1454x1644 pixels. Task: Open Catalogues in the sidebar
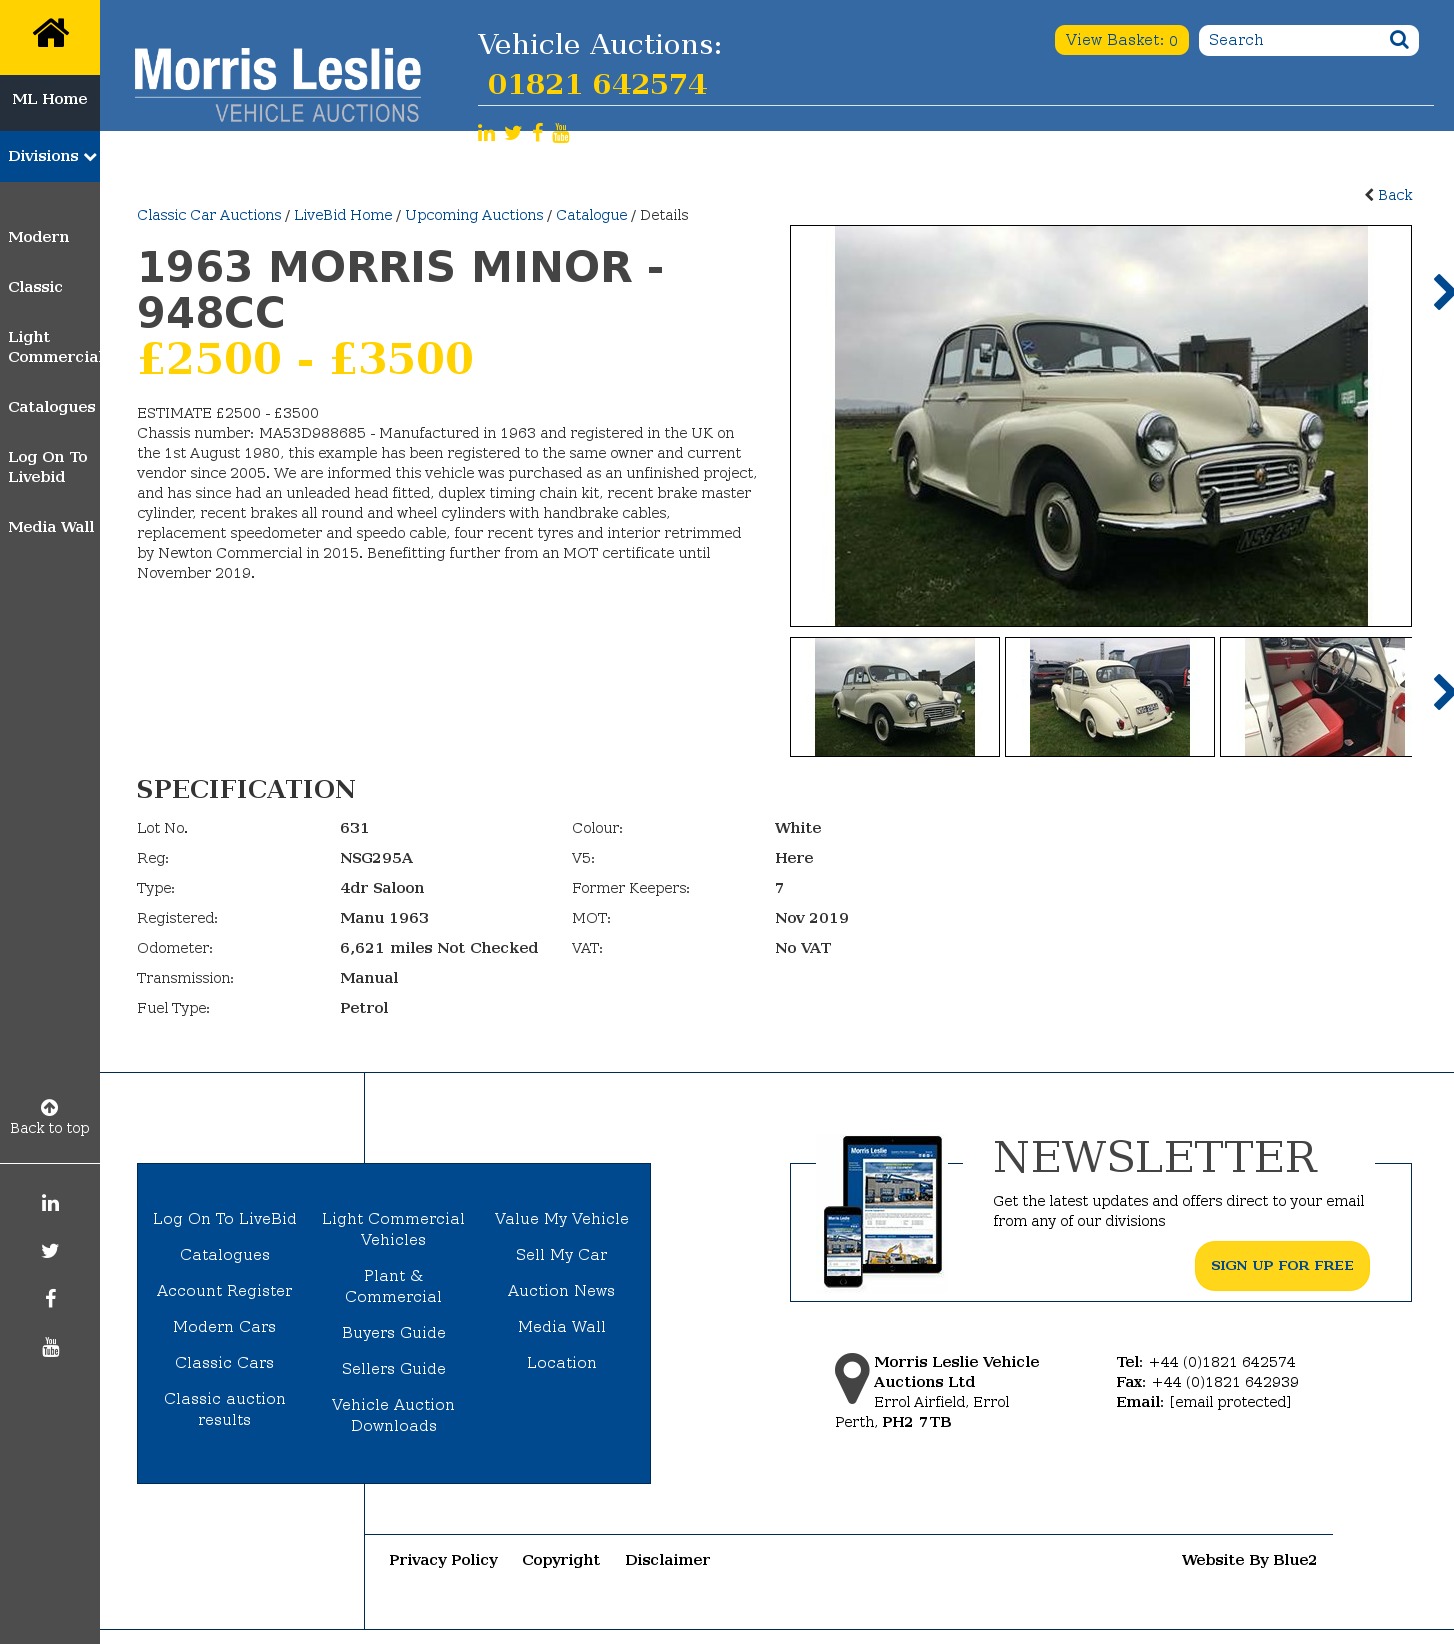click(x=52, y=407)
